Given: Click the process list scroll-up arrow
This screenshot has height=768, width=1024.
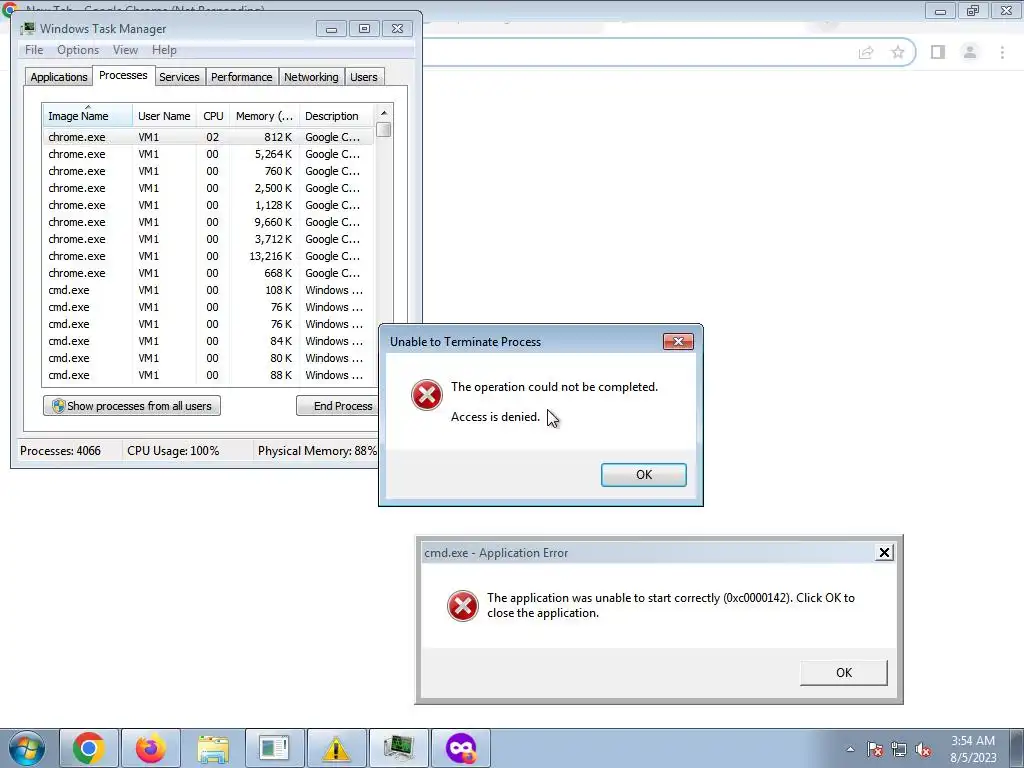Looking at the screenshot, I should (x=384, y=112).
